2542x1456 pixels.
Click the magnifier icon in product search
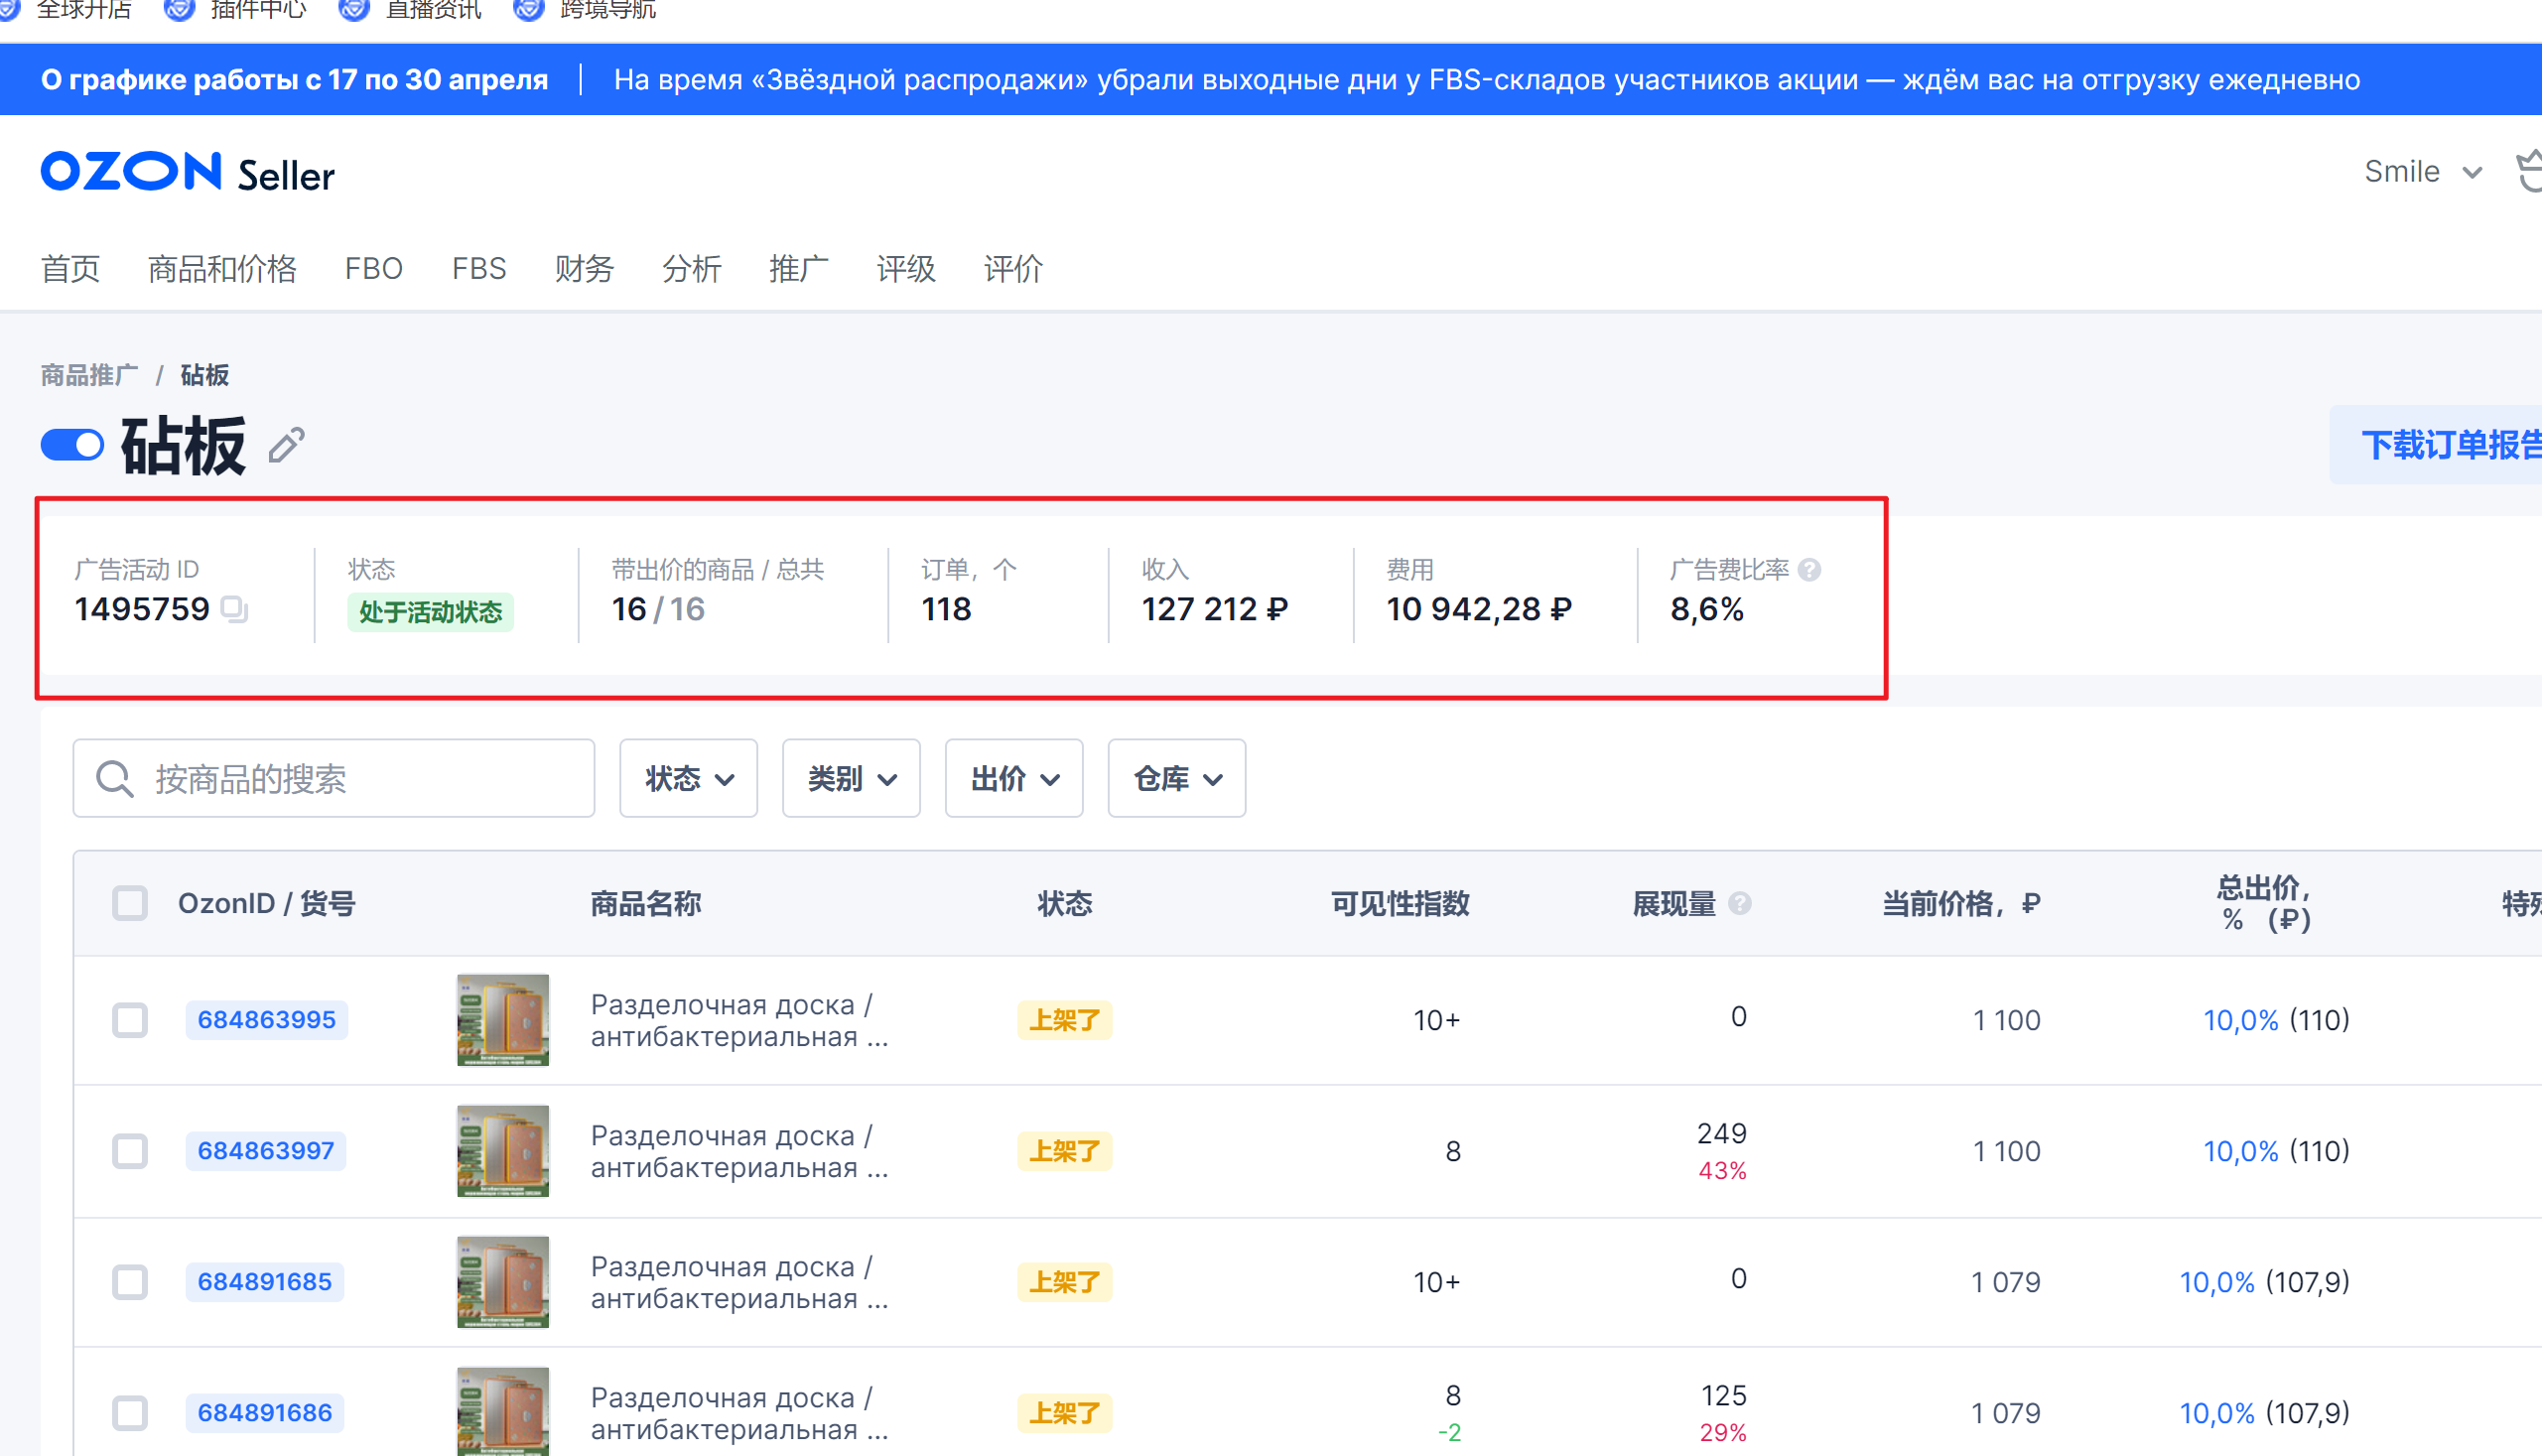(115, 778)
